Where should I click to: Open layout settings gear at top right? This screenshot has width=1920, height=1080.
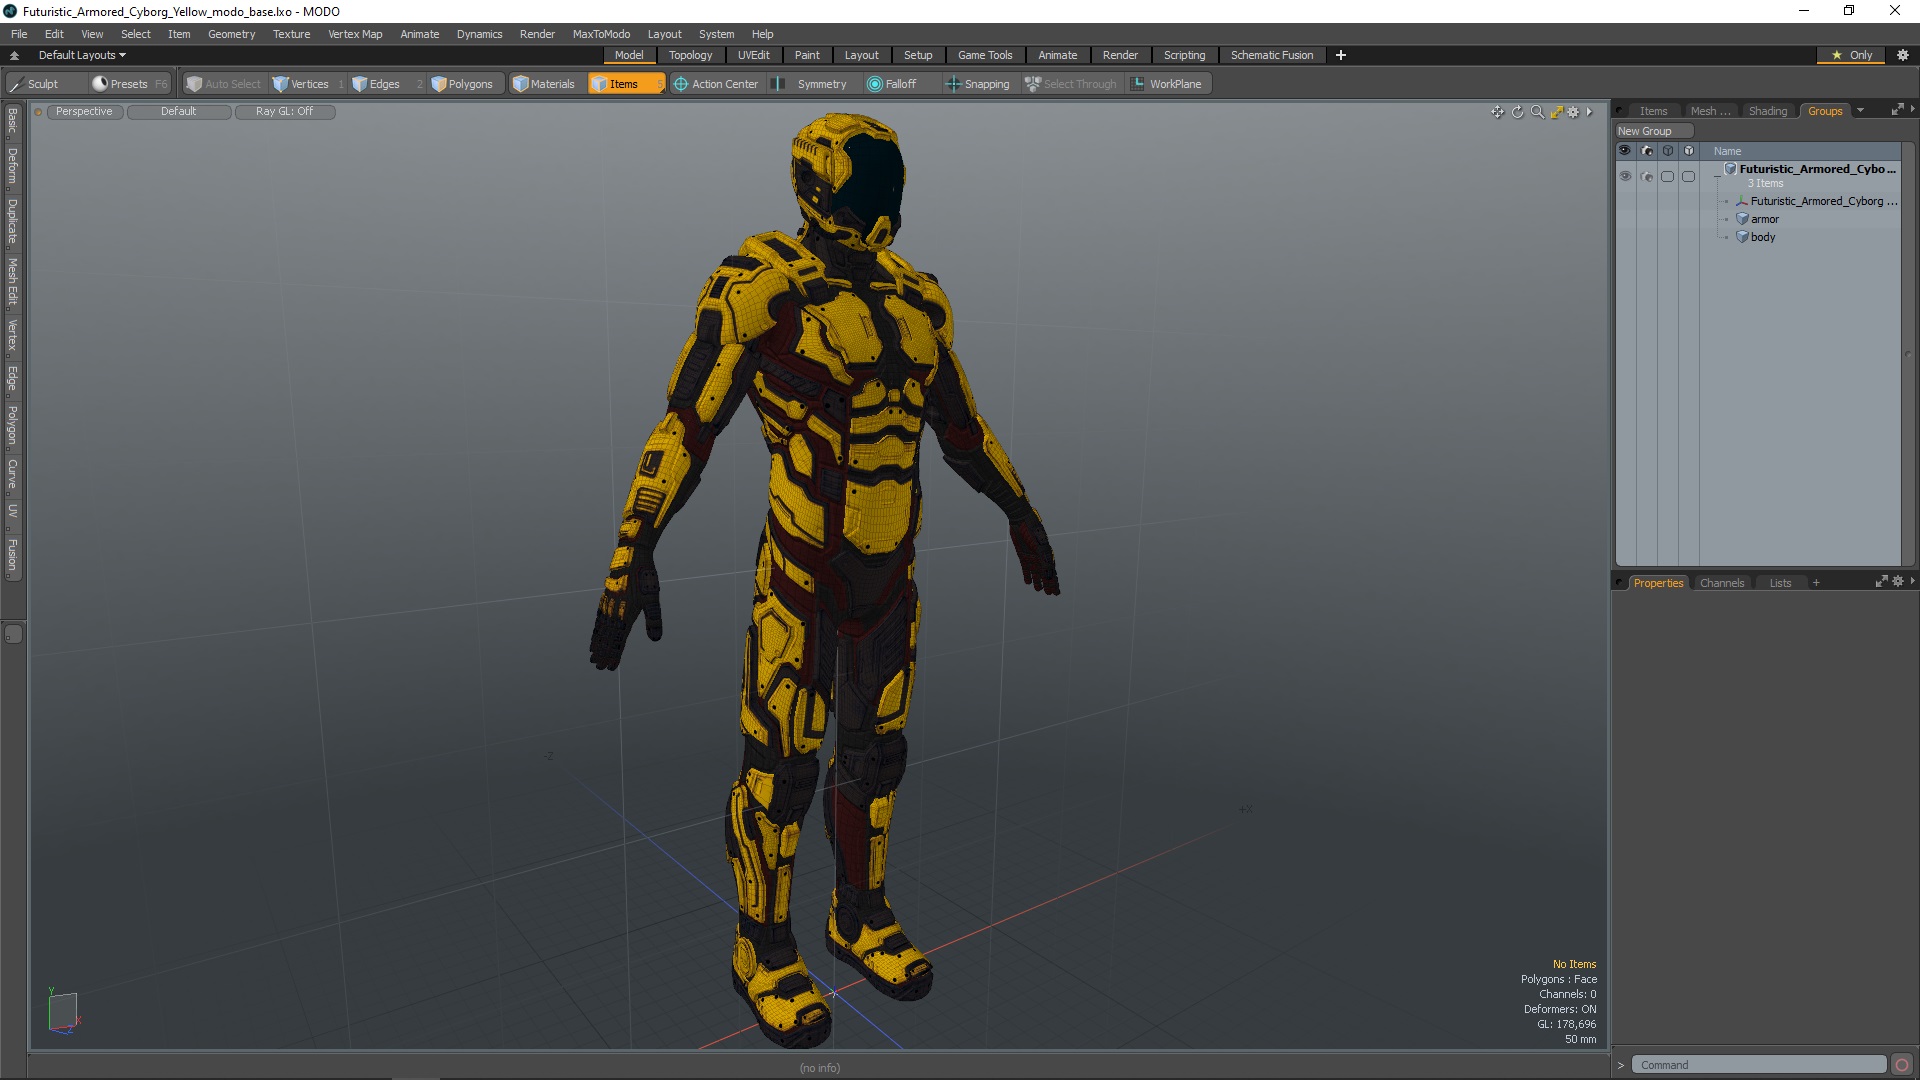tap(1903, 55)
